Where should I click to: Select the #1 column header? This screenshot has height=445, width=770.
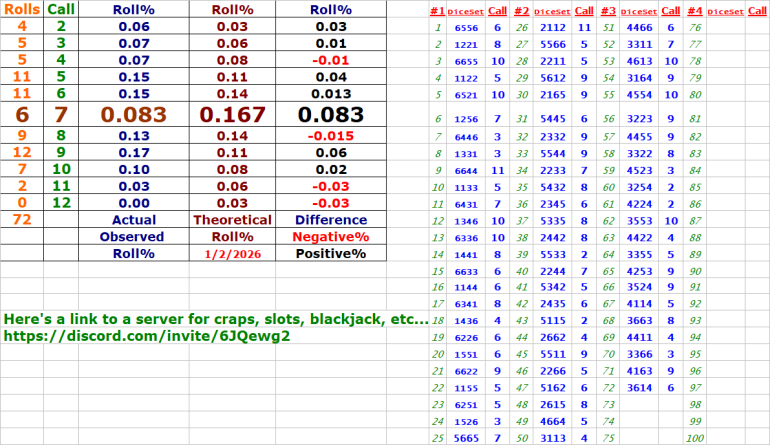pyautogui.click(x=437, y=11)
